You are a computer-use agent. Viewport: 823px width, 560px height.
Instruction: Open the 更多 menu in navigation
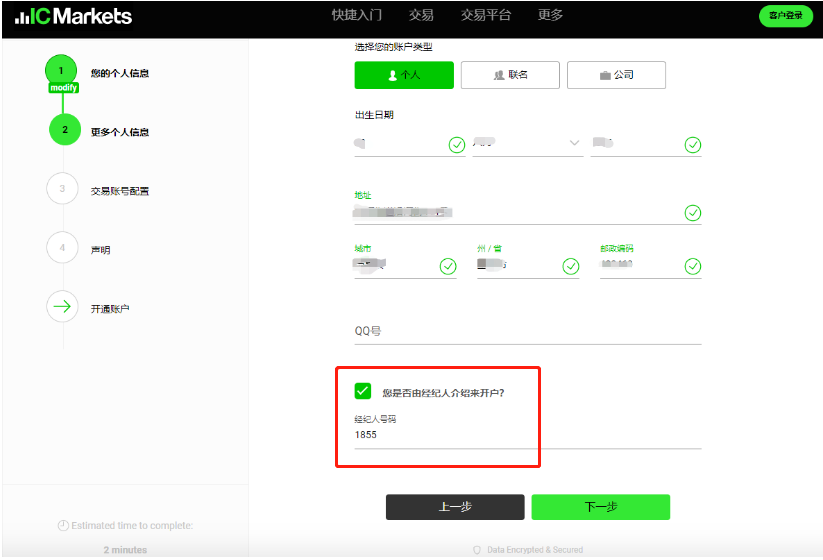click(x=550, y=15)
